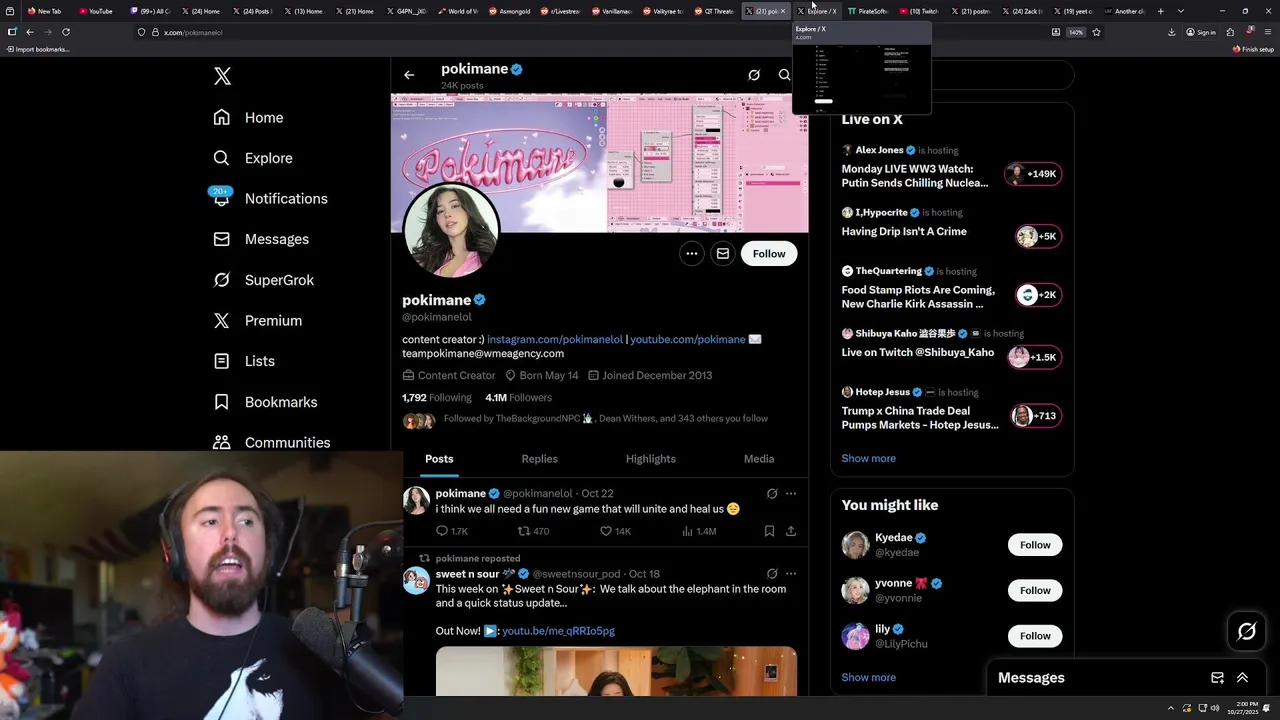Open Bookmarks in the sidebar
Image resolution: width=1280 pixels, height=720 pixels.
265,402
